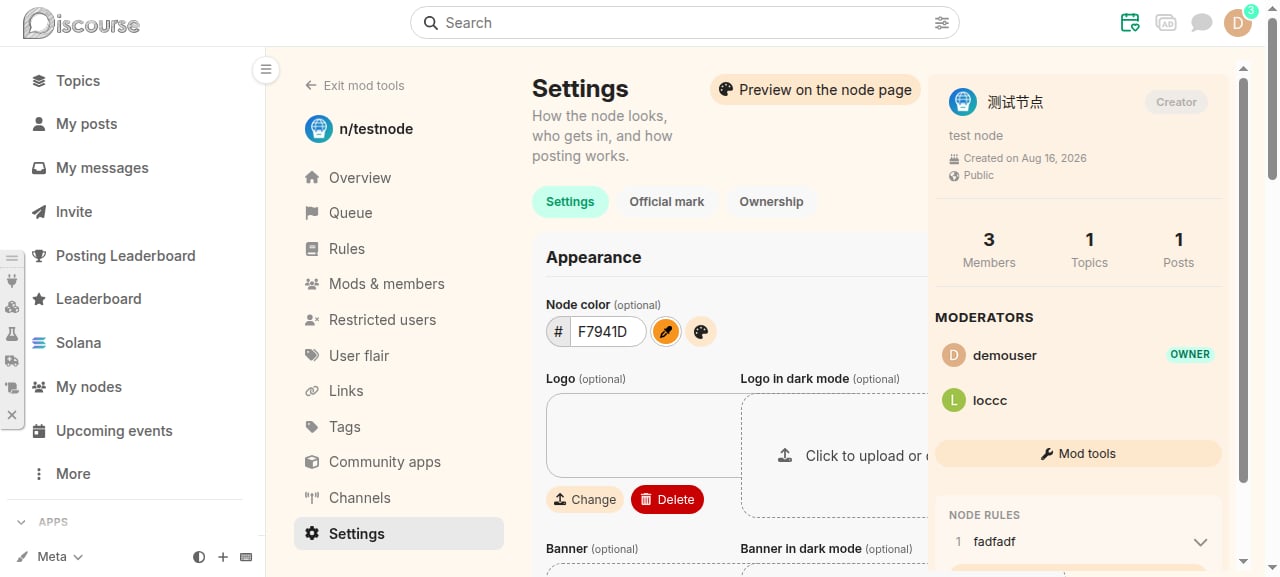The width and height of the screenshot is (1280, 577).
Task: Click the truck icon in floating toolbar
Action: (x=12, y=361)
